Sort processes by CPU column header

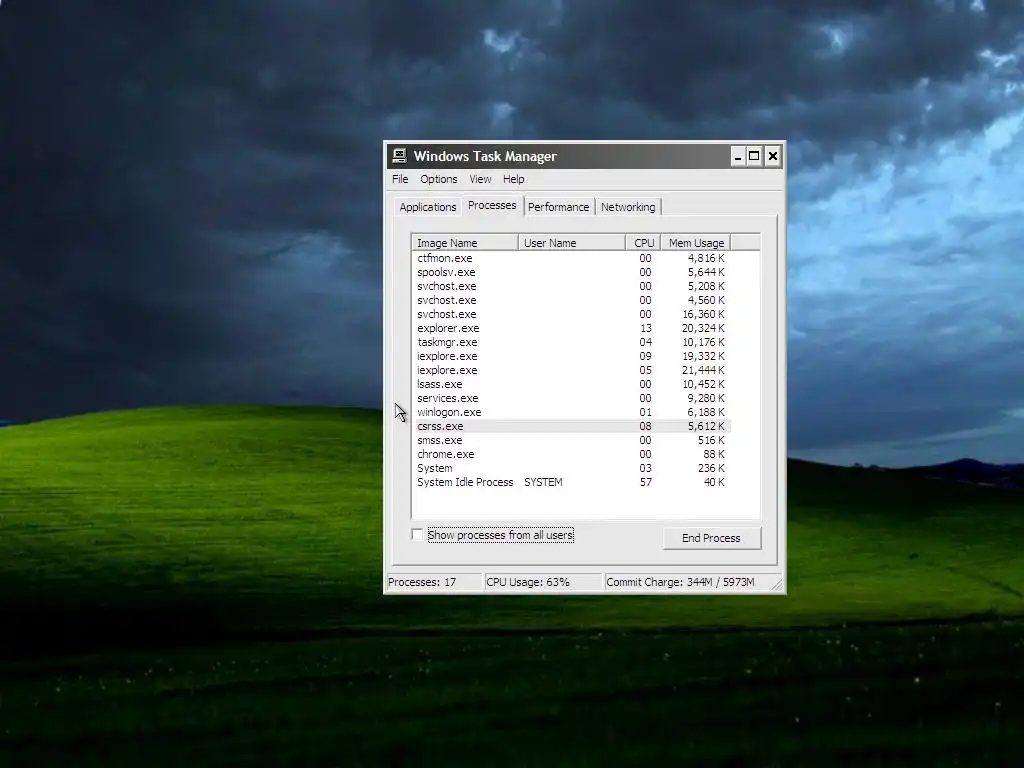[x=643, y=243]
